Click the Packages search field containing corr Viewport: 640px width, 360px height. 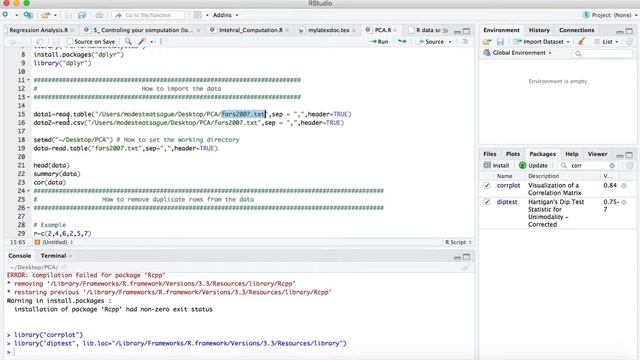[x=588, y=165]
